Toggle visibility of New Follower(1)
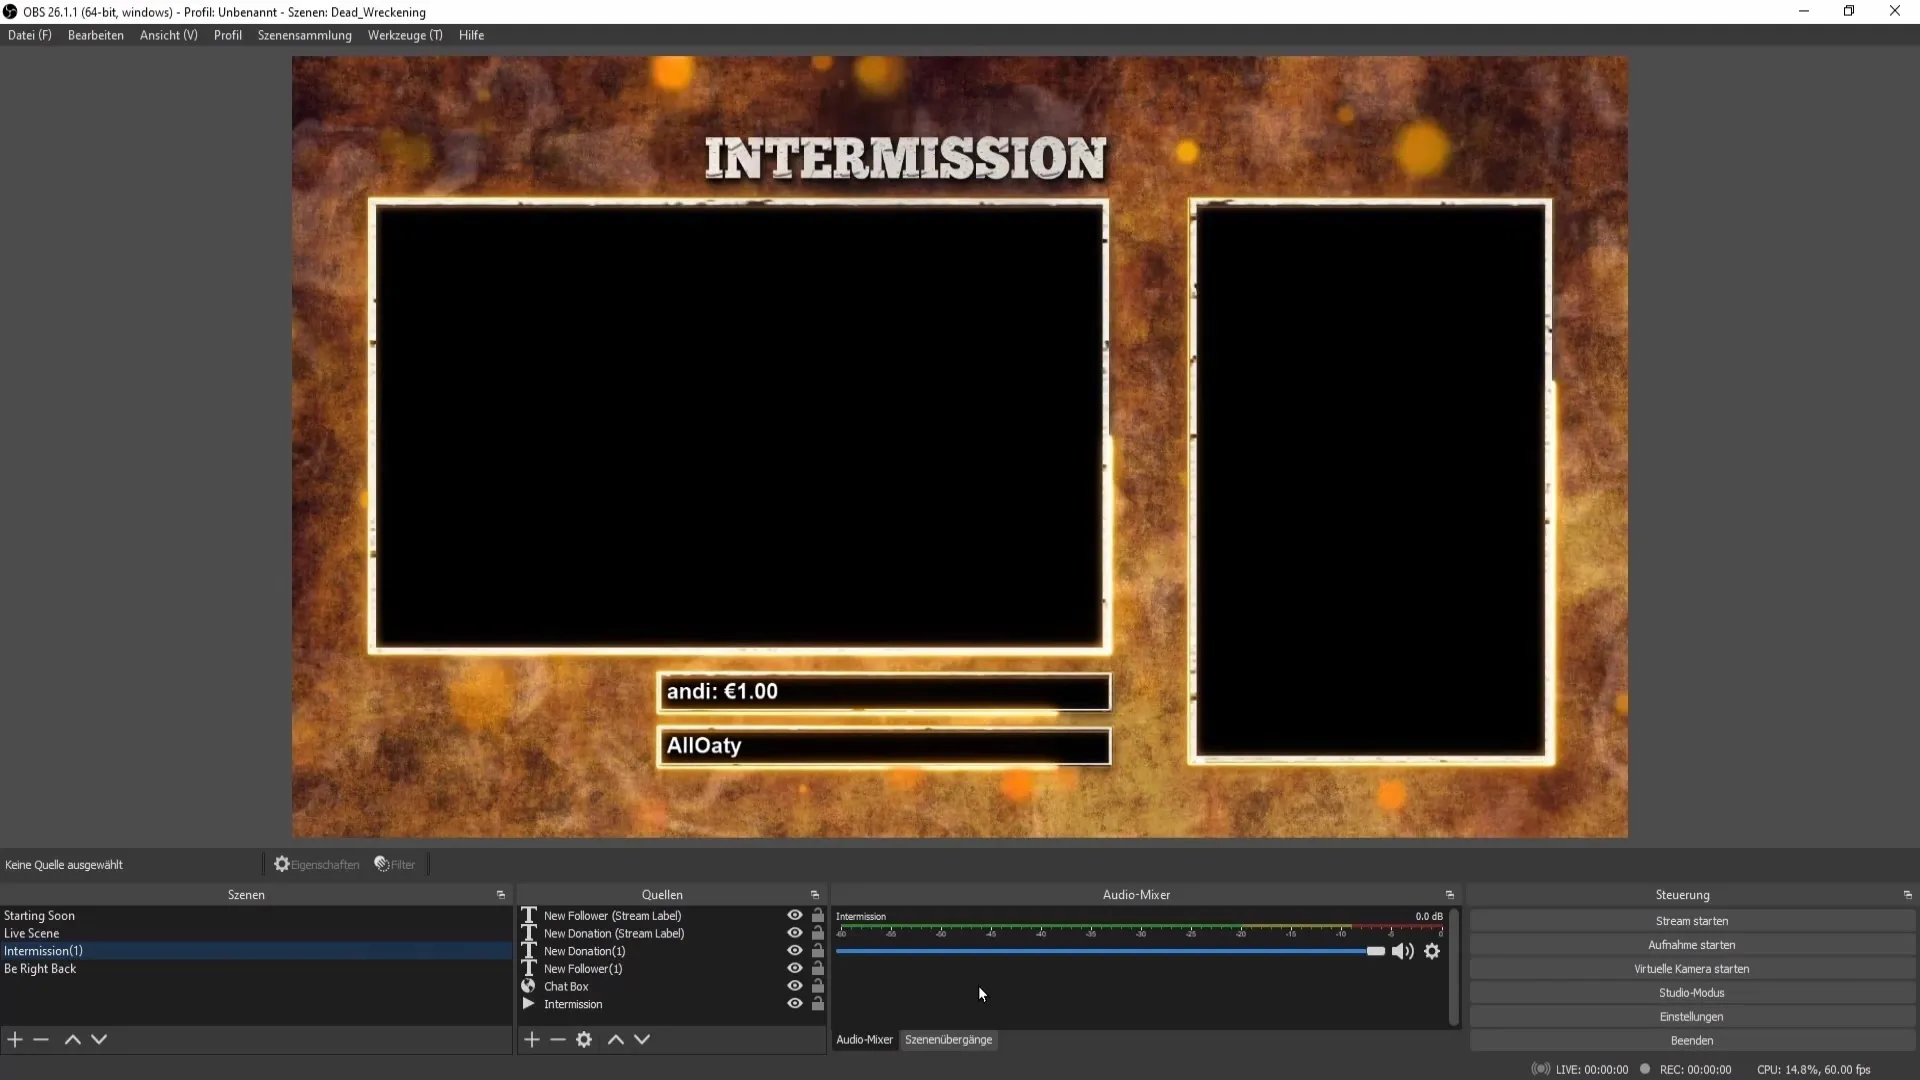 795,969
